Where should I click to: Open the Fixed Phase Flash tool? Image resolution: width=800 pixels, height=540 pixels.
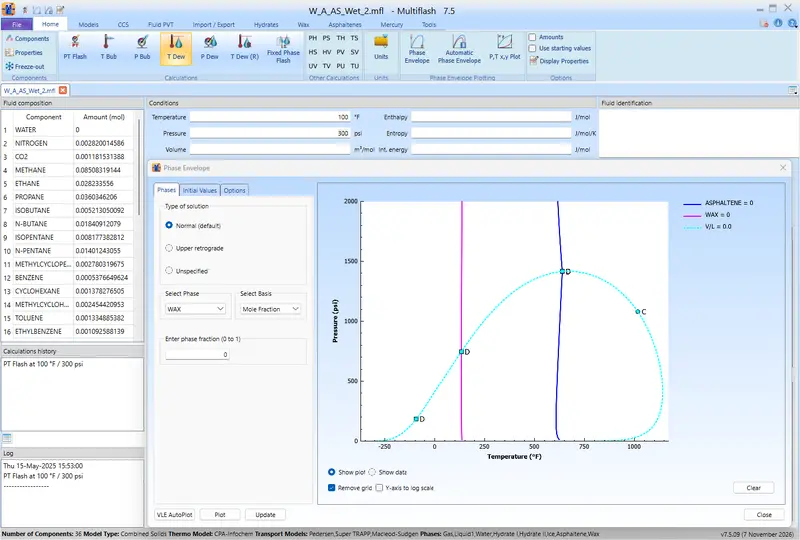coord(283,47)
